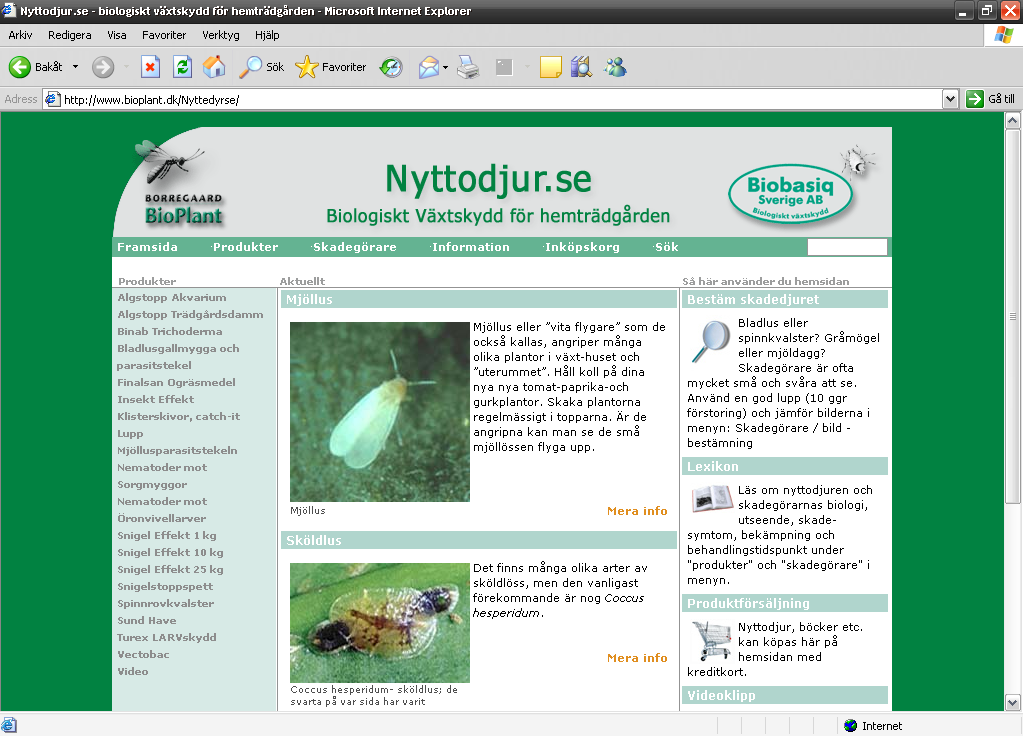The width and height of the screenshot is (1024, 736).
Task: Open Algstopp Akvarium product link
Action: pos(172,297)
